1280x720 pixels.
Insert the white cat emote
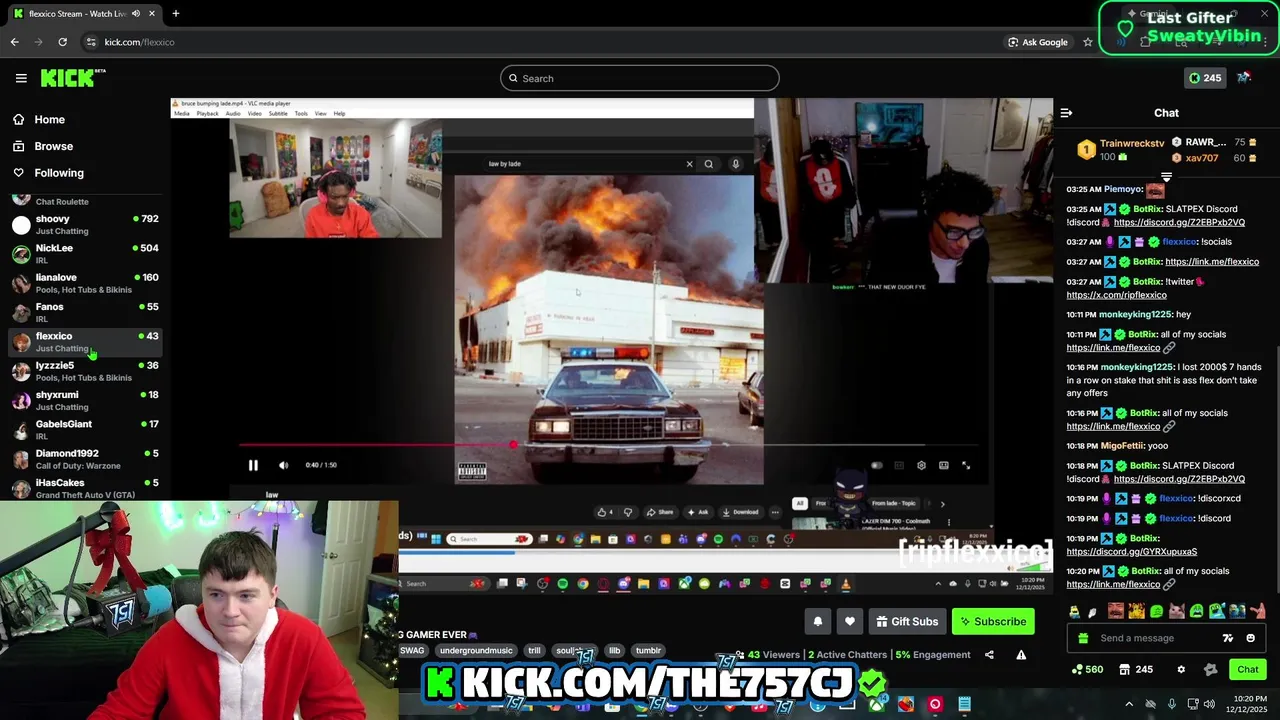tap(1177, 611)
